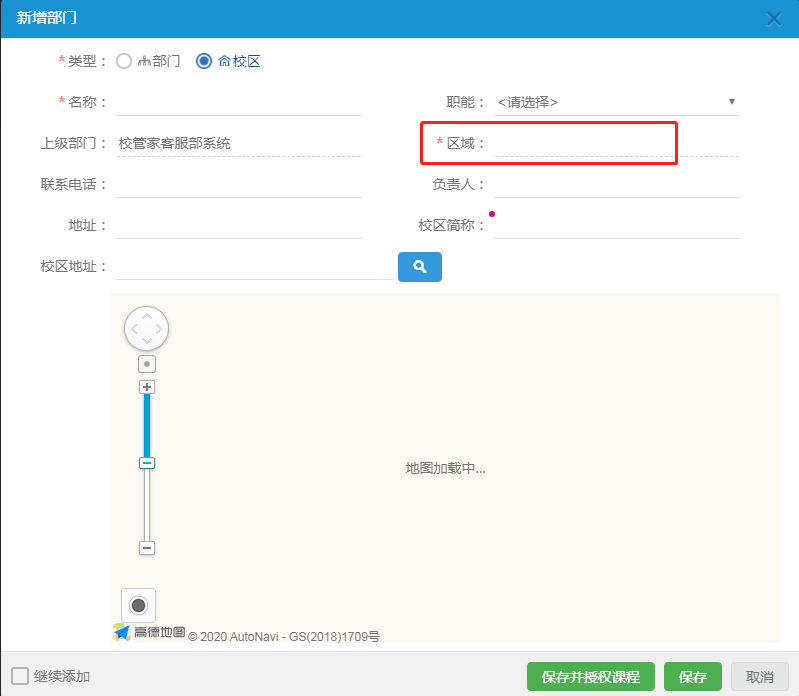Click the 高德地图 logo
The width and height of the screenshot is (799, 696).
tap(149, 632)
